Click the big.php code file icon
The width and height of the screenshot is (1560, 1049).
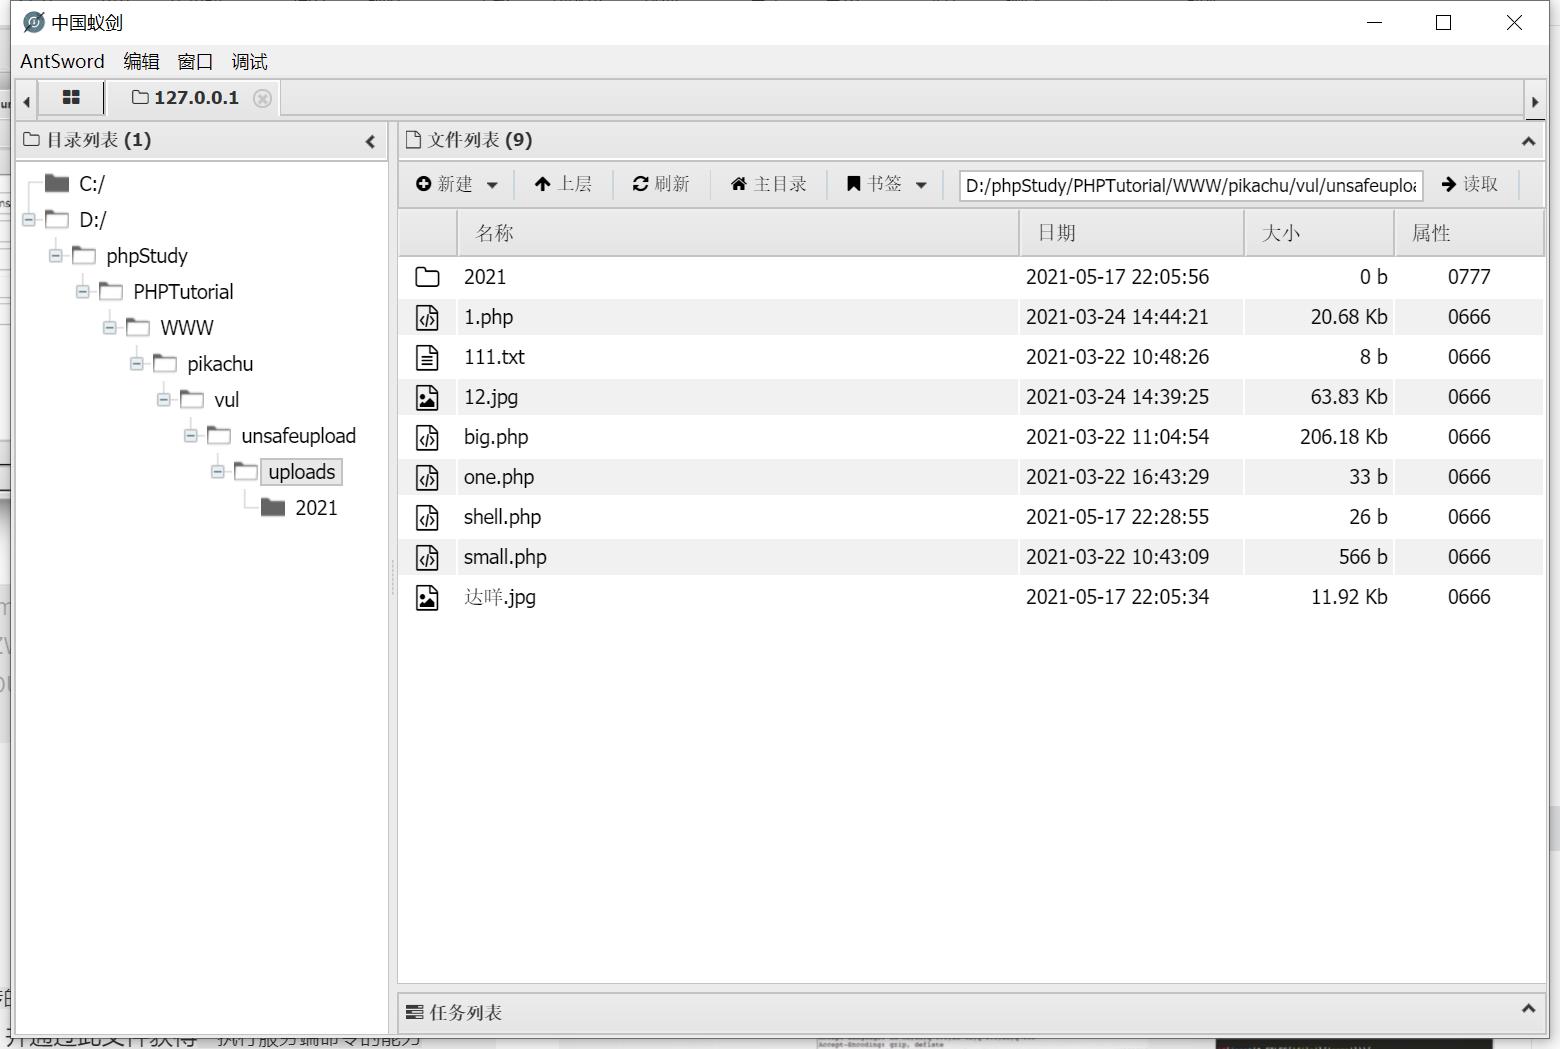click(427, 437)
